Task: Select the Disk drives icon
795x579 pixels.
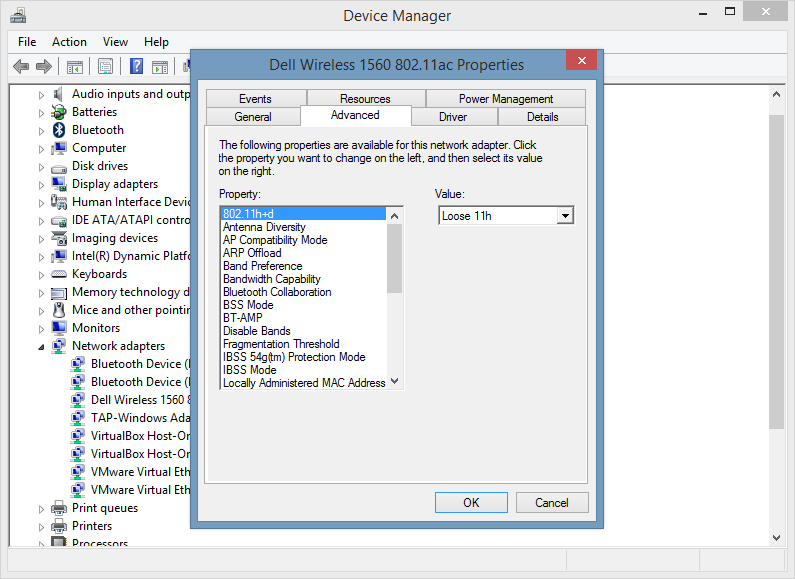Action: click(x=59, y=167)
